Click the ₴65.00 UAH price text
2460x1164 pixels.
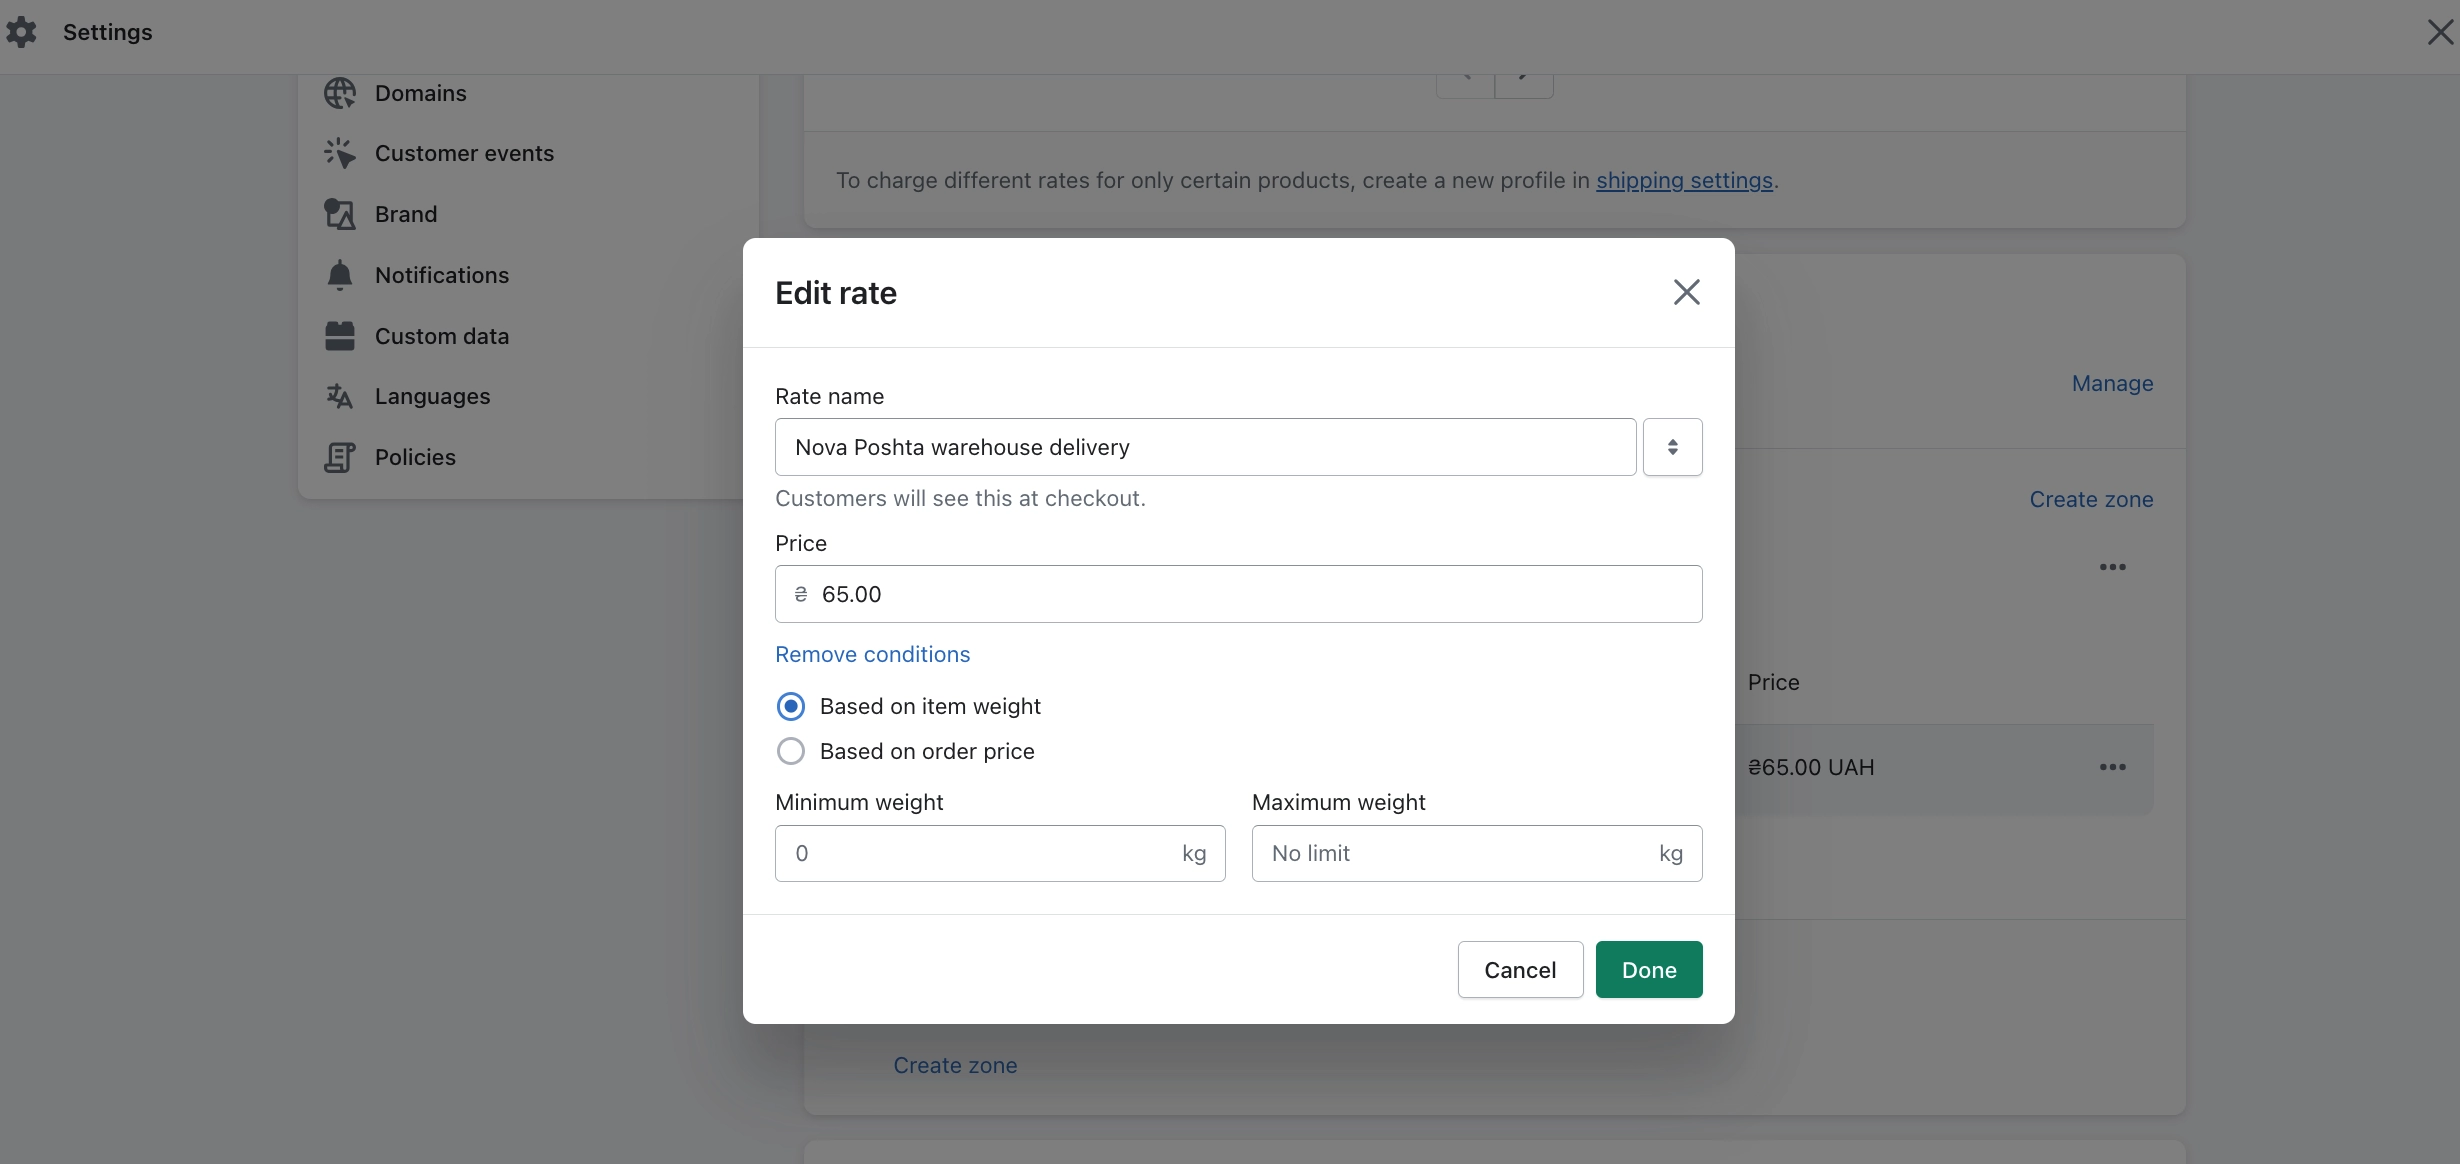tap(1811, 767)
